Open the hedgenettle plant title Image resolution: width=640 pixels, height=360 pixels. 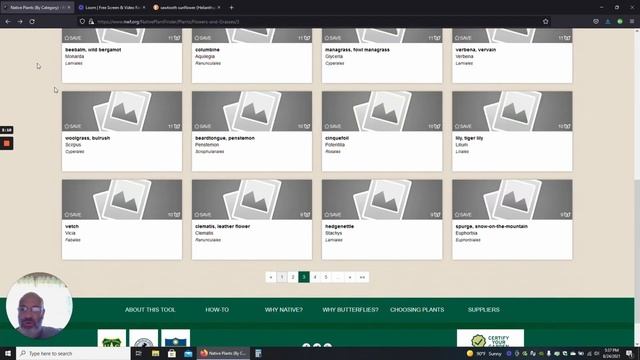click(x=339, y=226)
